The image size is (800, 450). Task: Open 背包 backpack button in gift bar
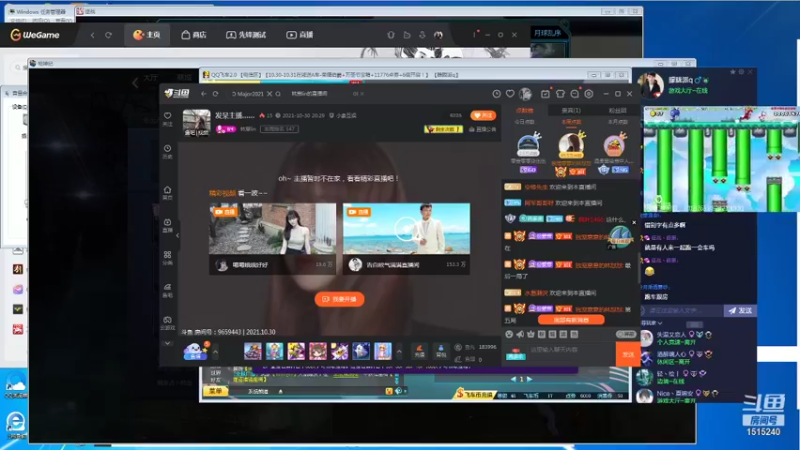tap(441, 351)
